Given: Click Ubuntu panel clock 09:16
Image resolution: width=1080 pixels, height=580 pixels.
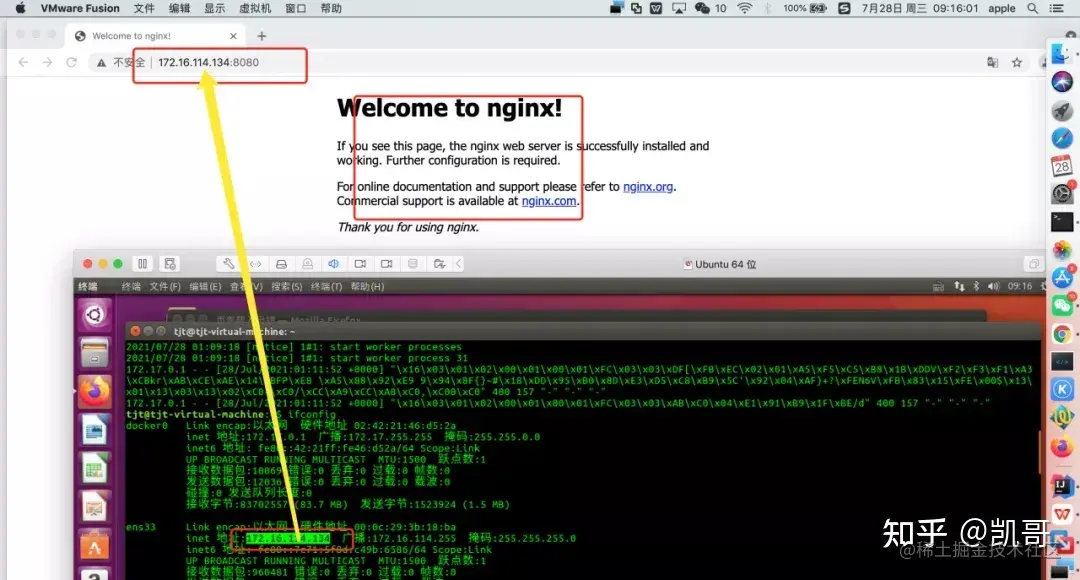Looking at the screenshot, I should pyautogui.click(x=1019, y=287).
